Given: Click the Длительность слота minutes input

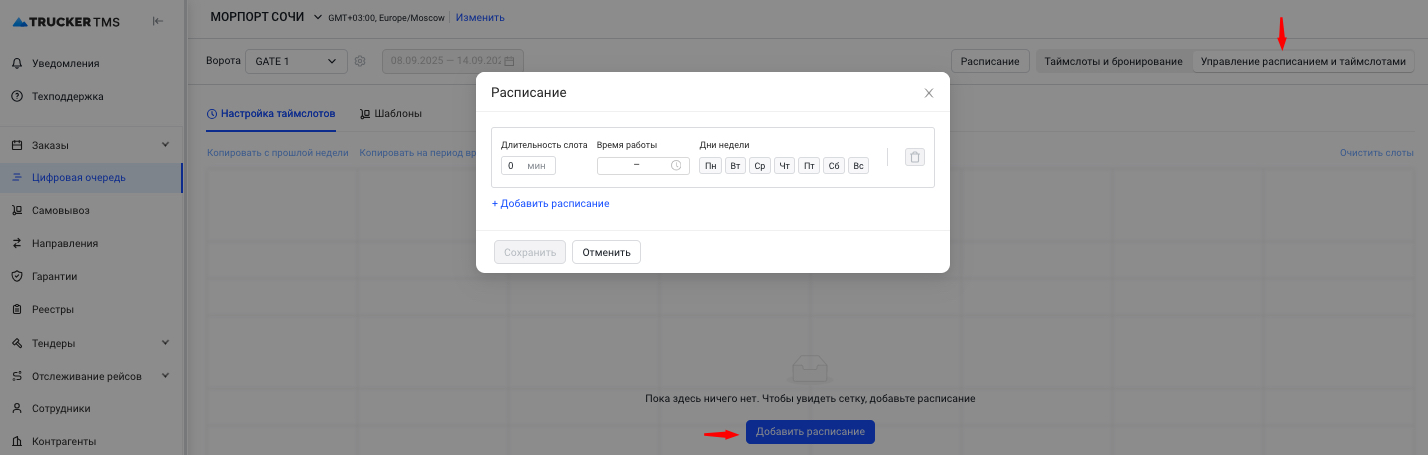Looking at the screenshot, I should [514, 166].
